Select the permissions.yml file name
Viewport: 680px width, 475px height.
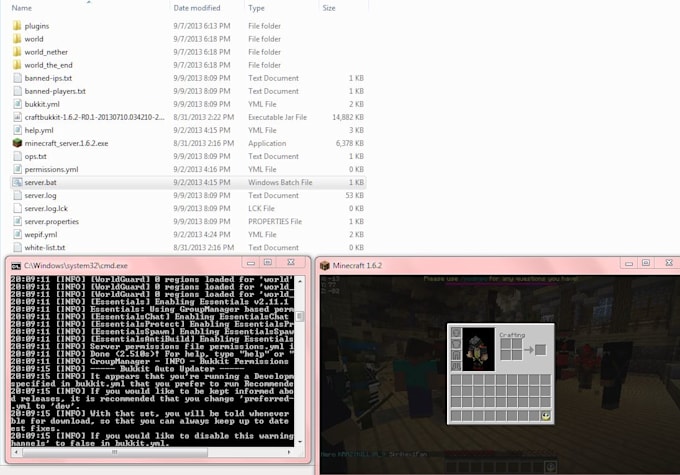click(x=51, y=169)
